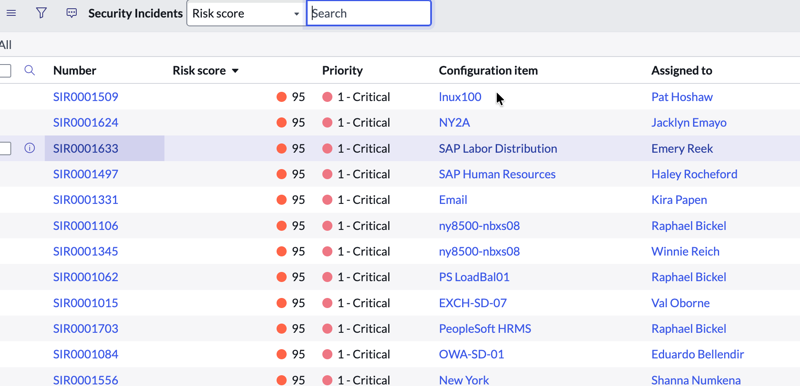
Task: Open New York configuration item
Action: (464, 380)
